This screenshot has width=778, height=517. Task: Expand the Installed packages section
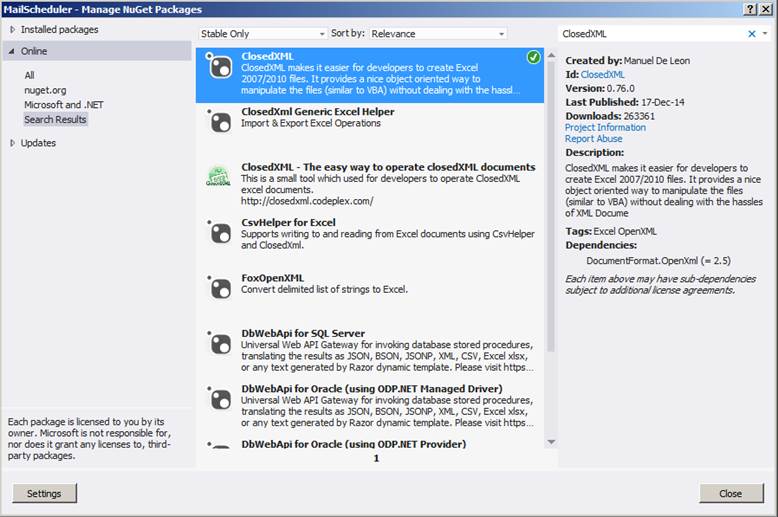coord(12,30)
